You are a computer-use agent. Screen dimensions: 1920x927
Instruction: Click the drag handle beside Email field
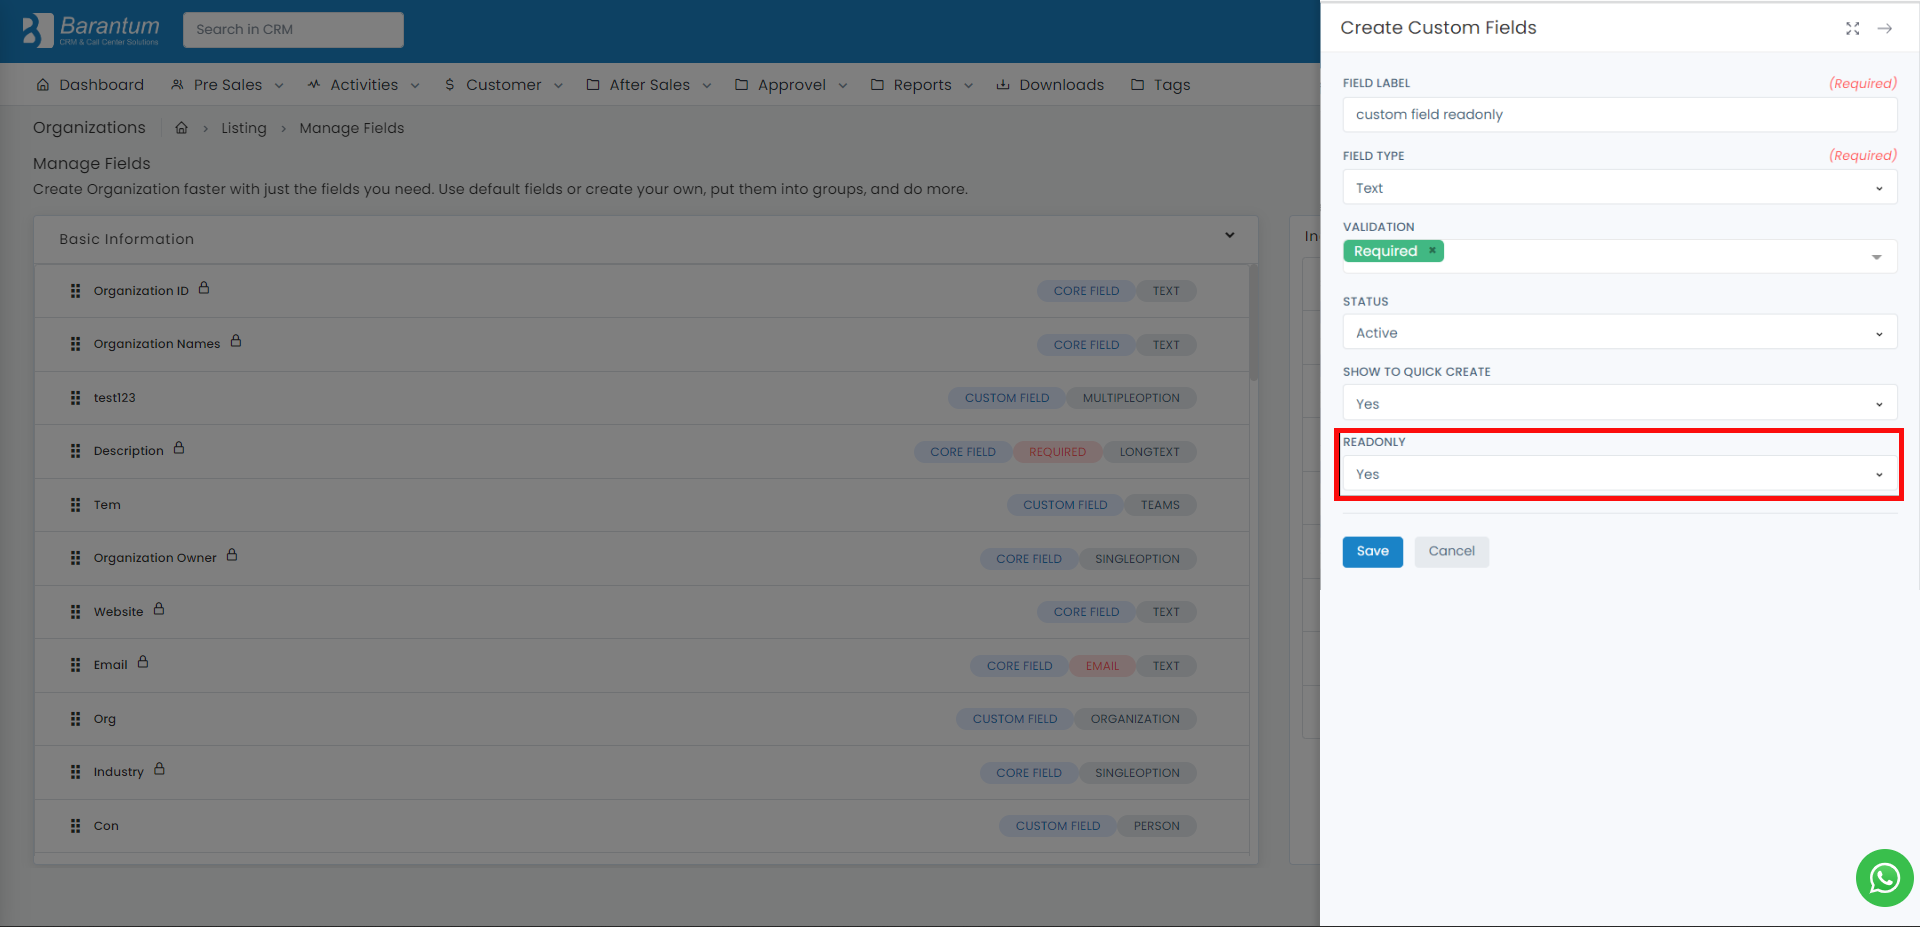click(x=75, y=665)
